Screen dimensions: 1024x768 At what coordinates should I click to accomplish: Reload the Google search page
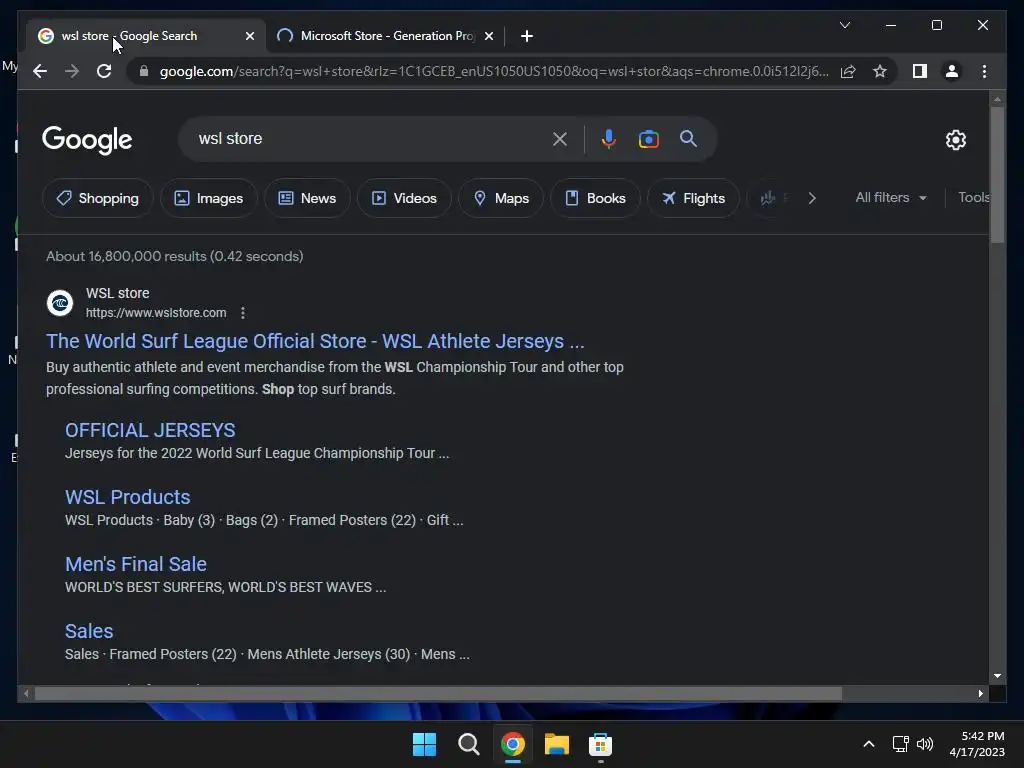pyautogui.click(x=104, y=71)
